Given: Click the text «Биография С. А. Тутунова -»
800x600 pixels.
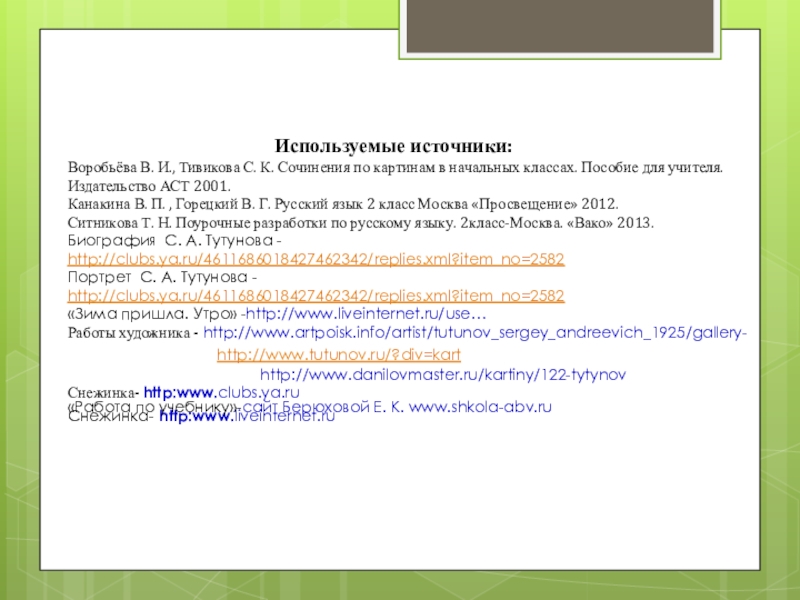Looking at the screenshot, I should point(174,240).
